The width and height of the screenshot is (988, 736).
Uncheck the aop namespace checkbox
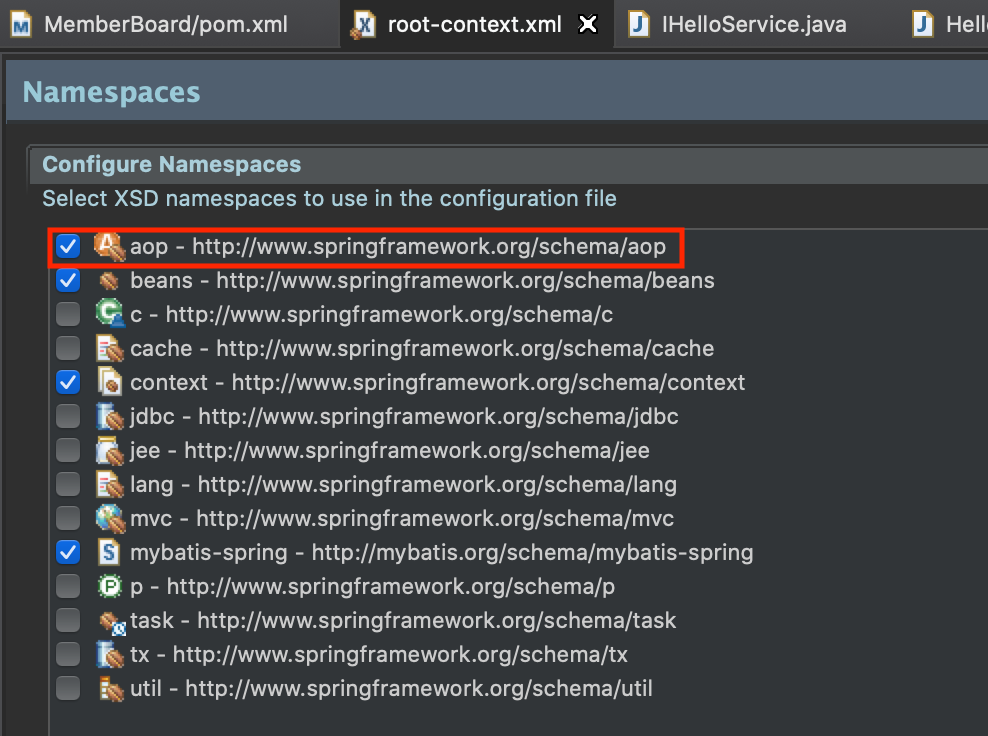67,246
